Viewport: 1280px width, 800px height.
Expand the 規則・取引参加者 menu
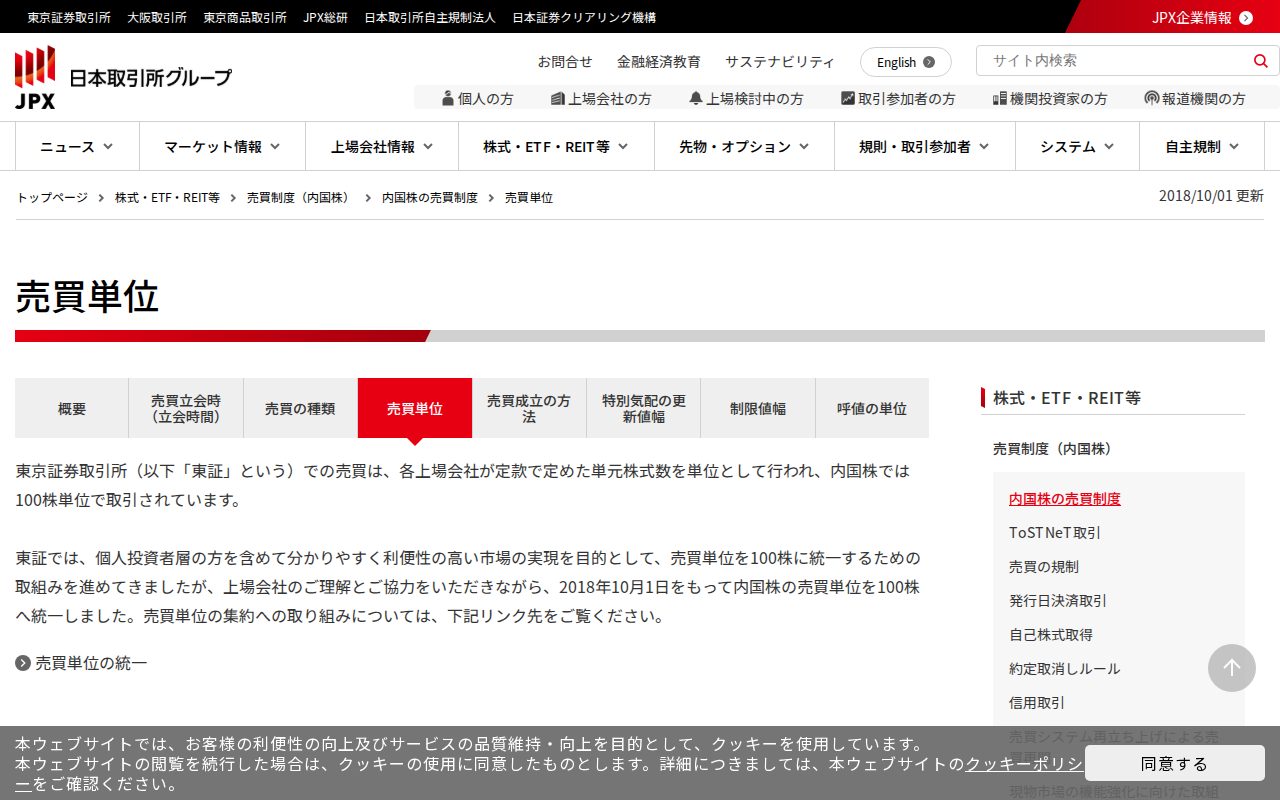click(925, 146)
